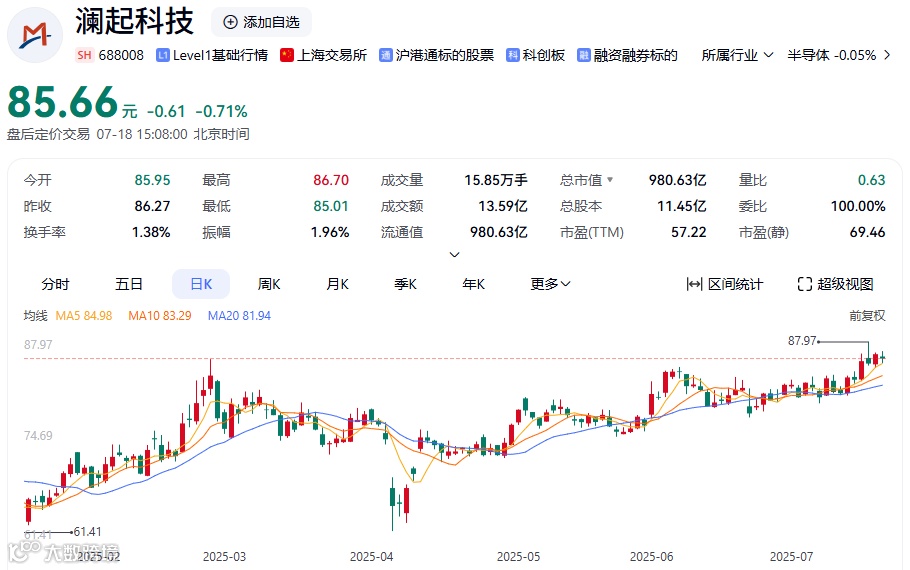Click the L1 badge before Level1基础行情
This screenshot has width=910, height=570.
[162, 55]
